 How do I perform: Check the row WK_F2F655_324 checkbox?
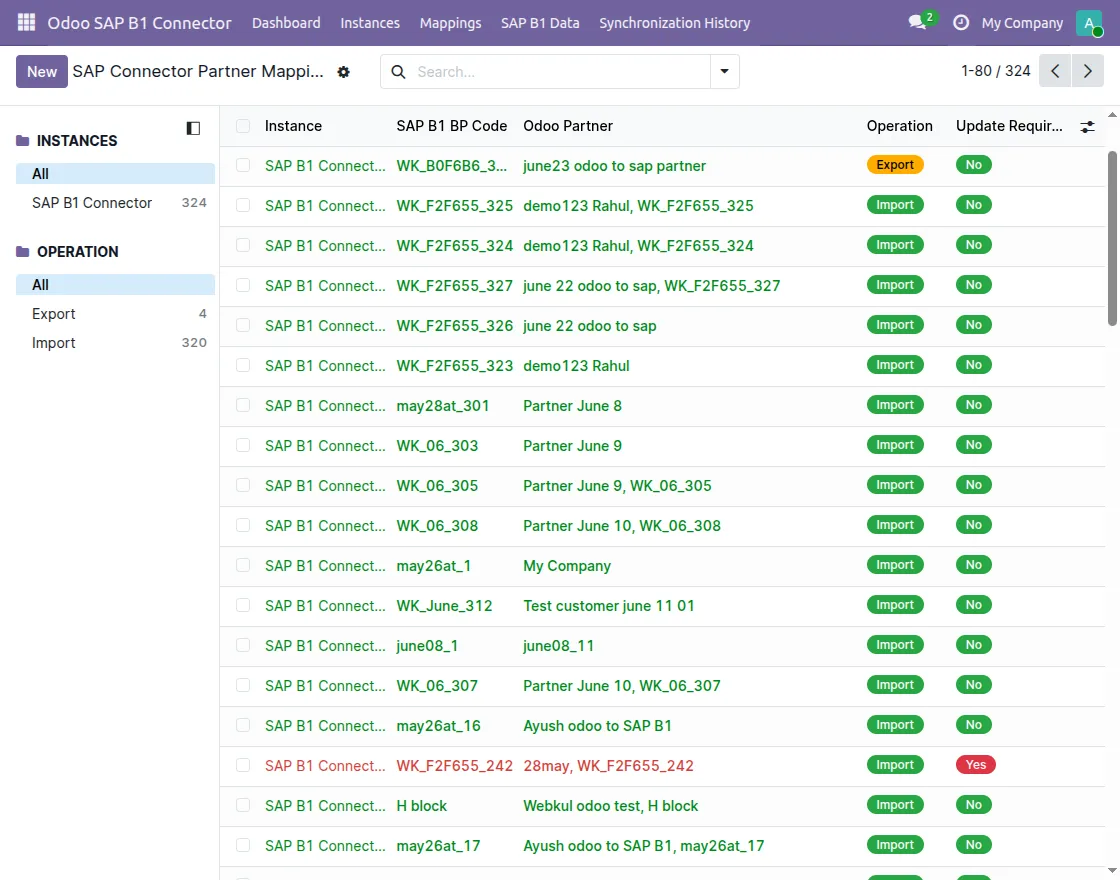coord(243,246)
